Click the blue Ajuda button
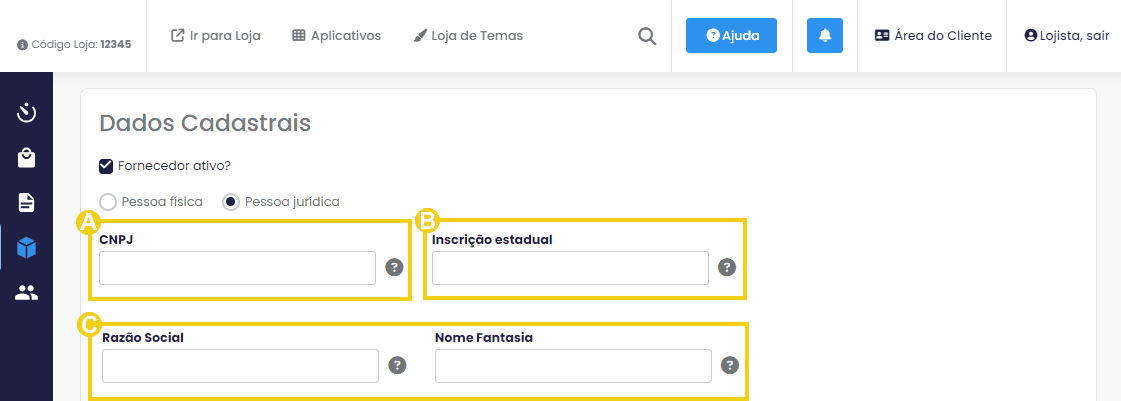The height and width of the screenshot is (401, 1121). [731, 36]
